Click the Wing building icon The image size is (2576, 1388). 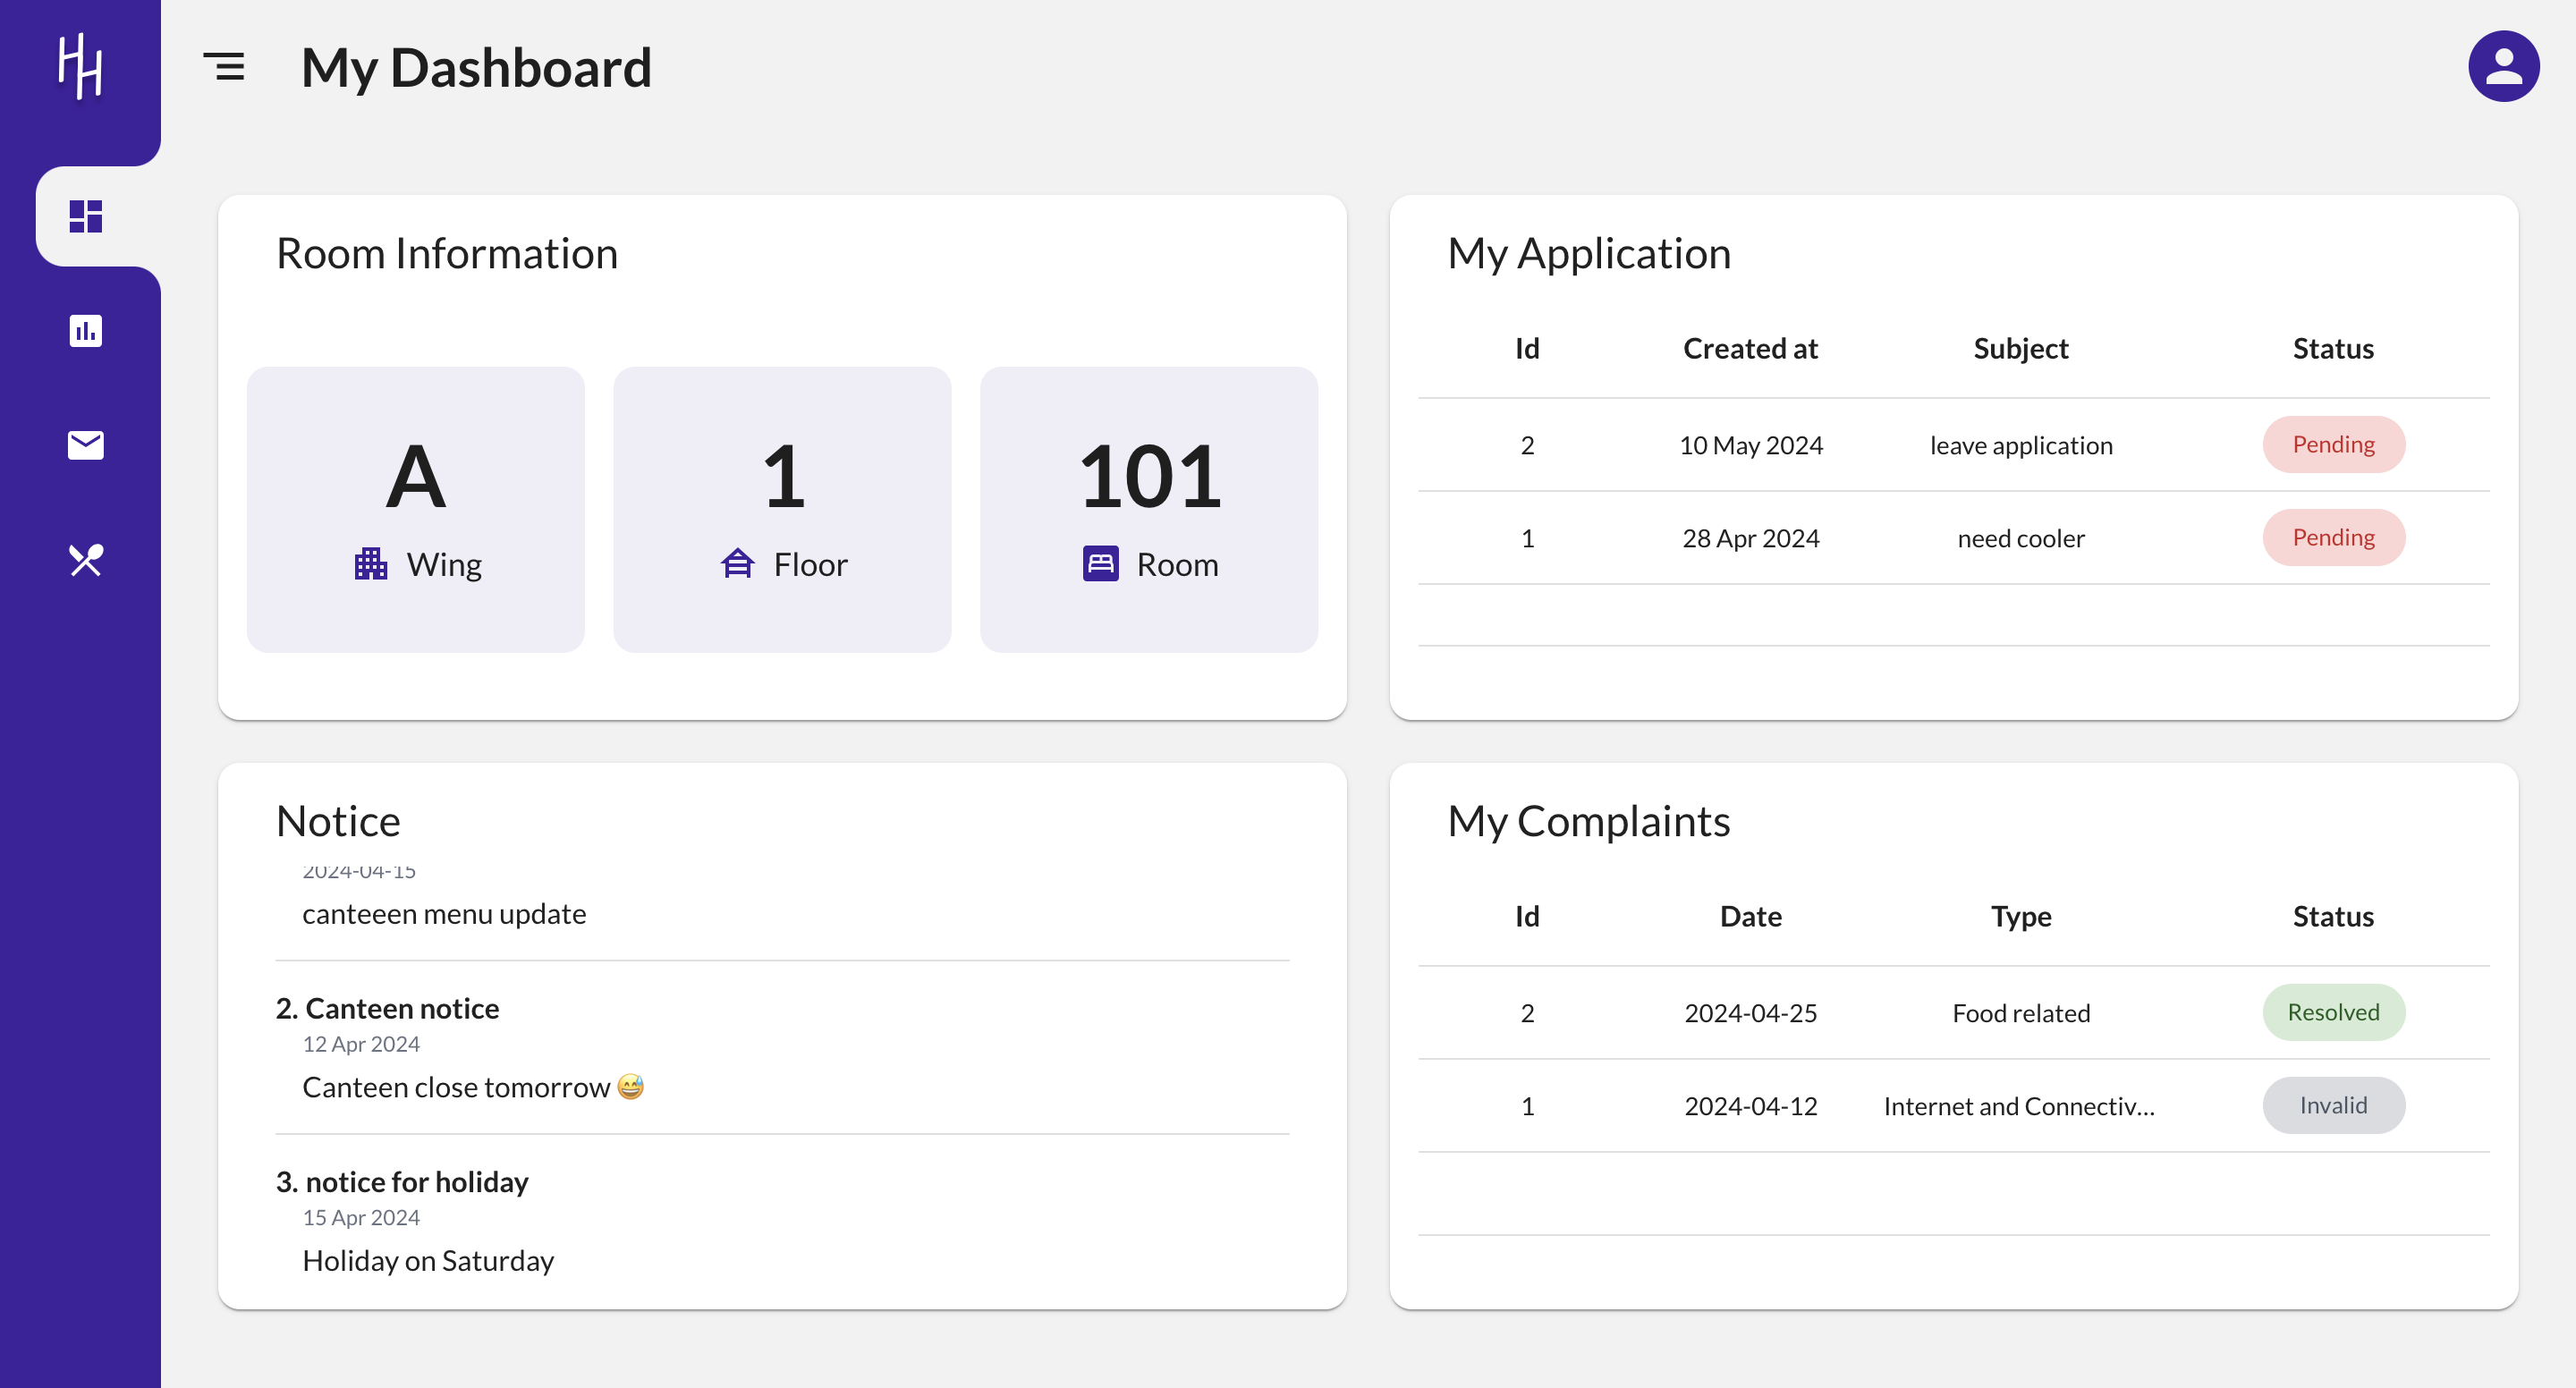[x=371, y=564]
